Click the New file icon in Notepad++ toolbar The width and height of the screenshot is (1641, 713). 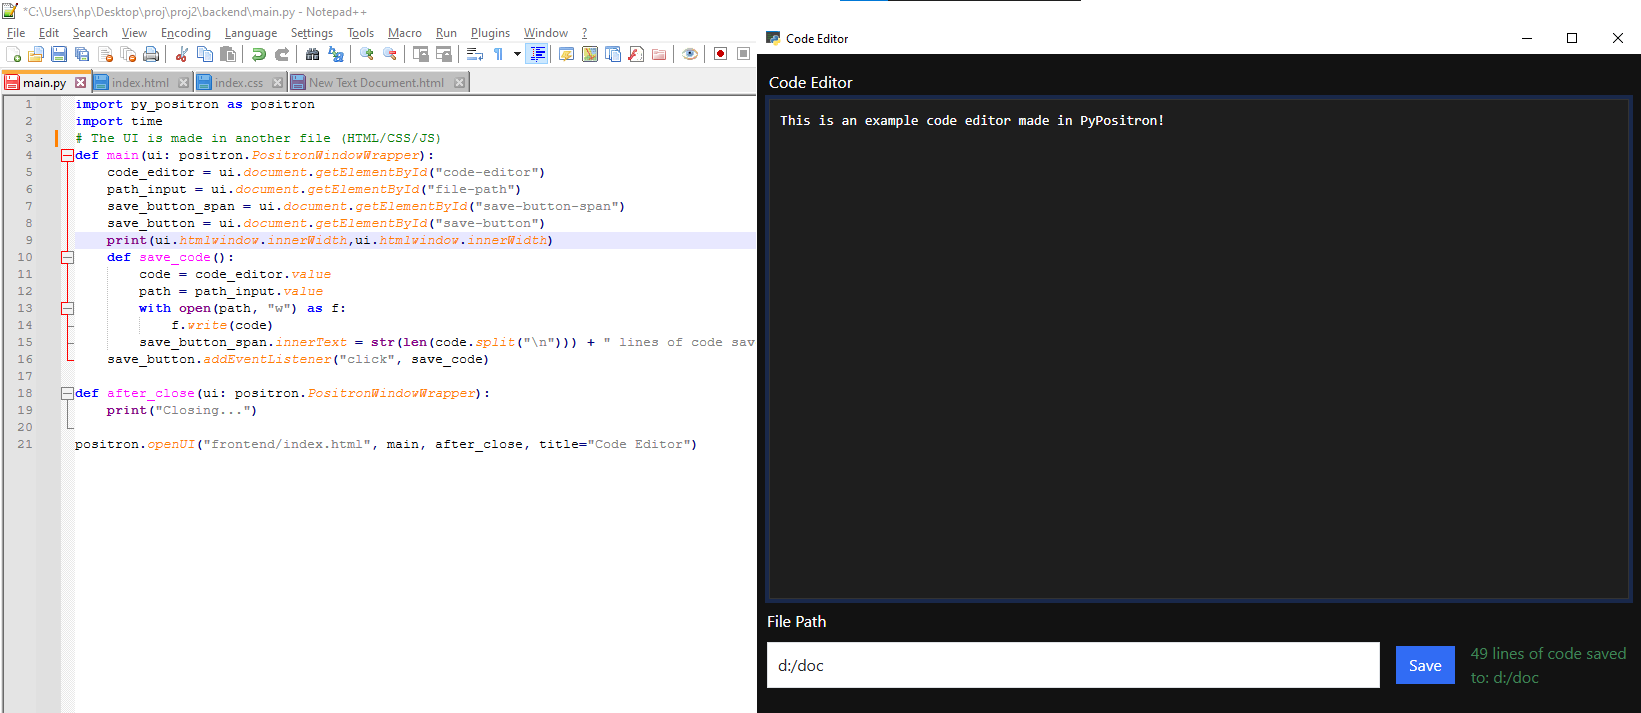point(13,54)
